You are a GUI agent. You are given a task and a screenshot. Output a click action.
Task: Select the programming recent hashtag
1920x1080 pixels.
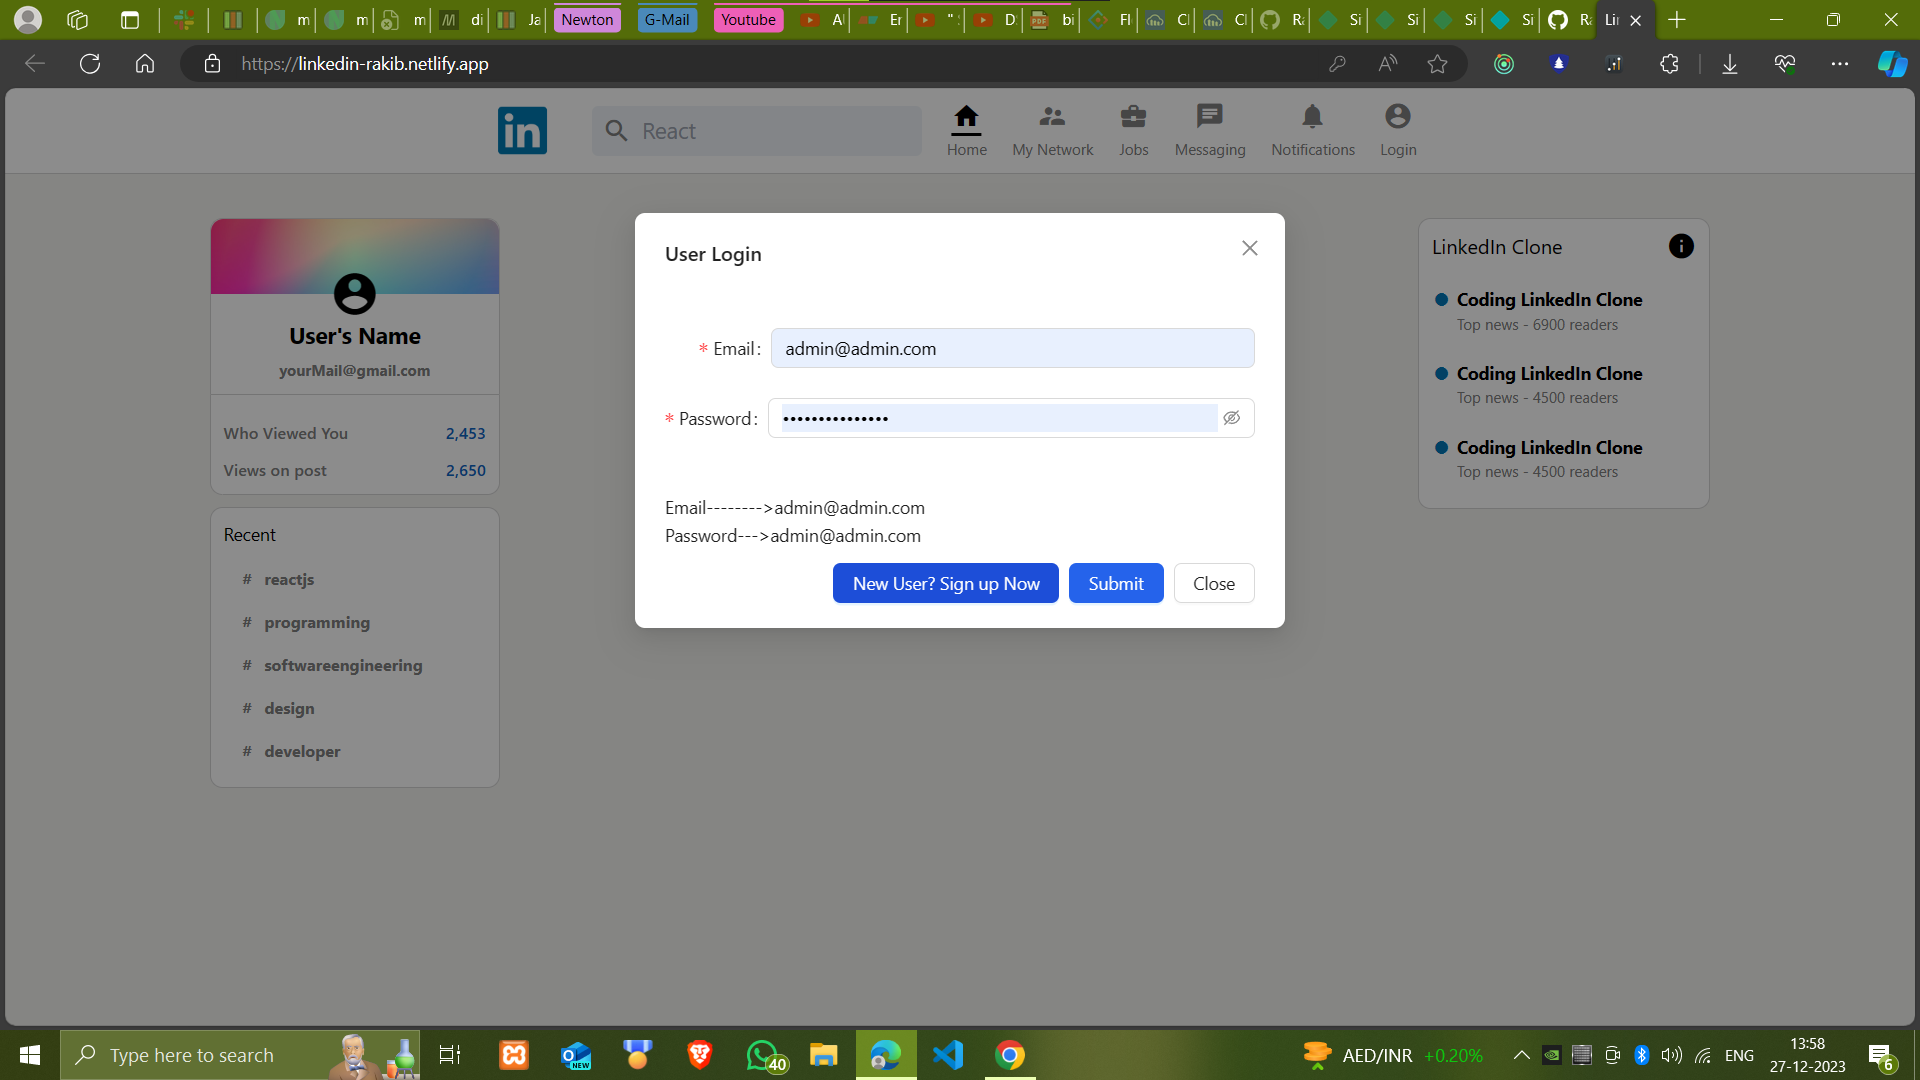coord(317,622)
